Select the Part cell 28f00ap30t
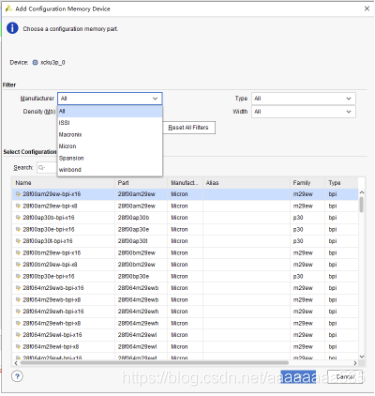Screen dimensions: 375x396 (141, 241)
